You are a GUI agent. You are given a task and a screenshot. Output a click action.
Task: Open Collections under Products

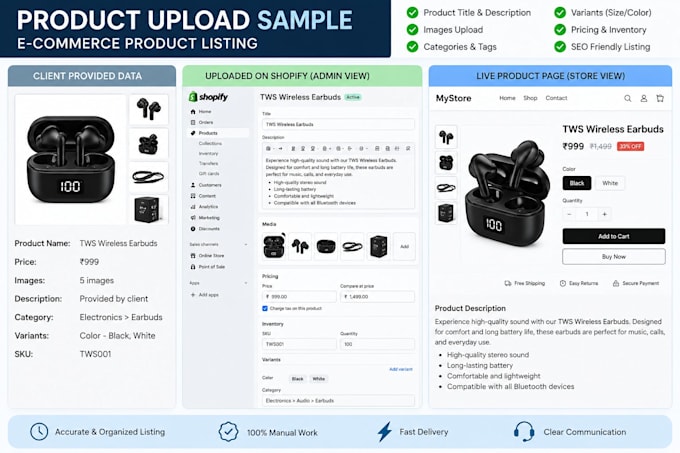[x=210, y=143]
